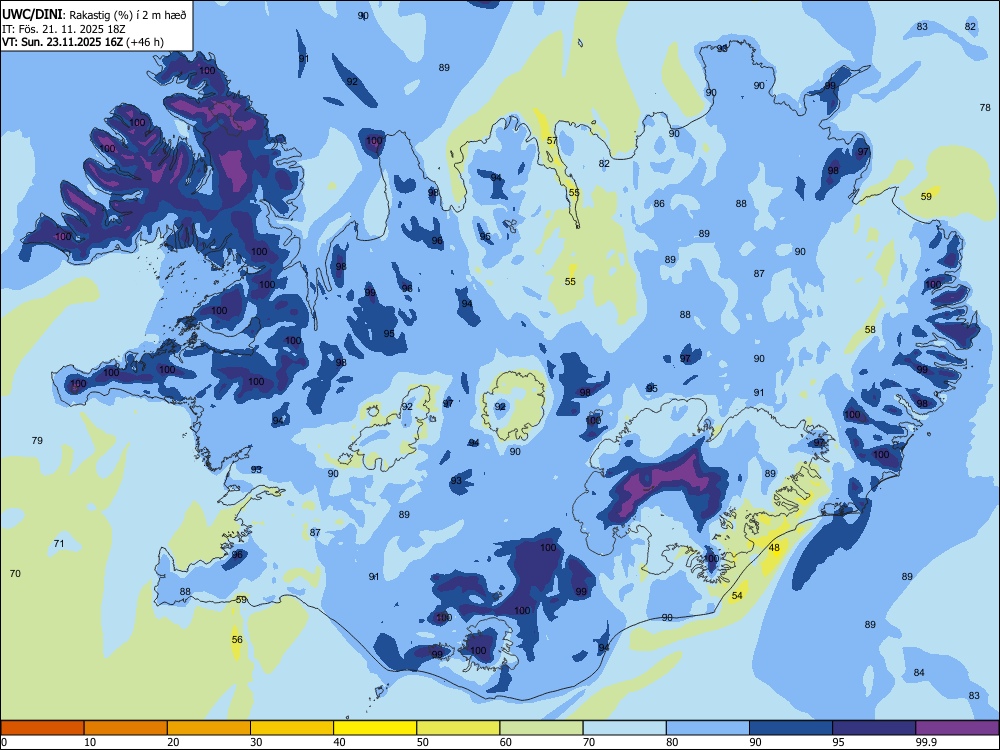Select the 20–30 legend color block
This screenshot has height=750, width=1000.
(x=209, y=728)
